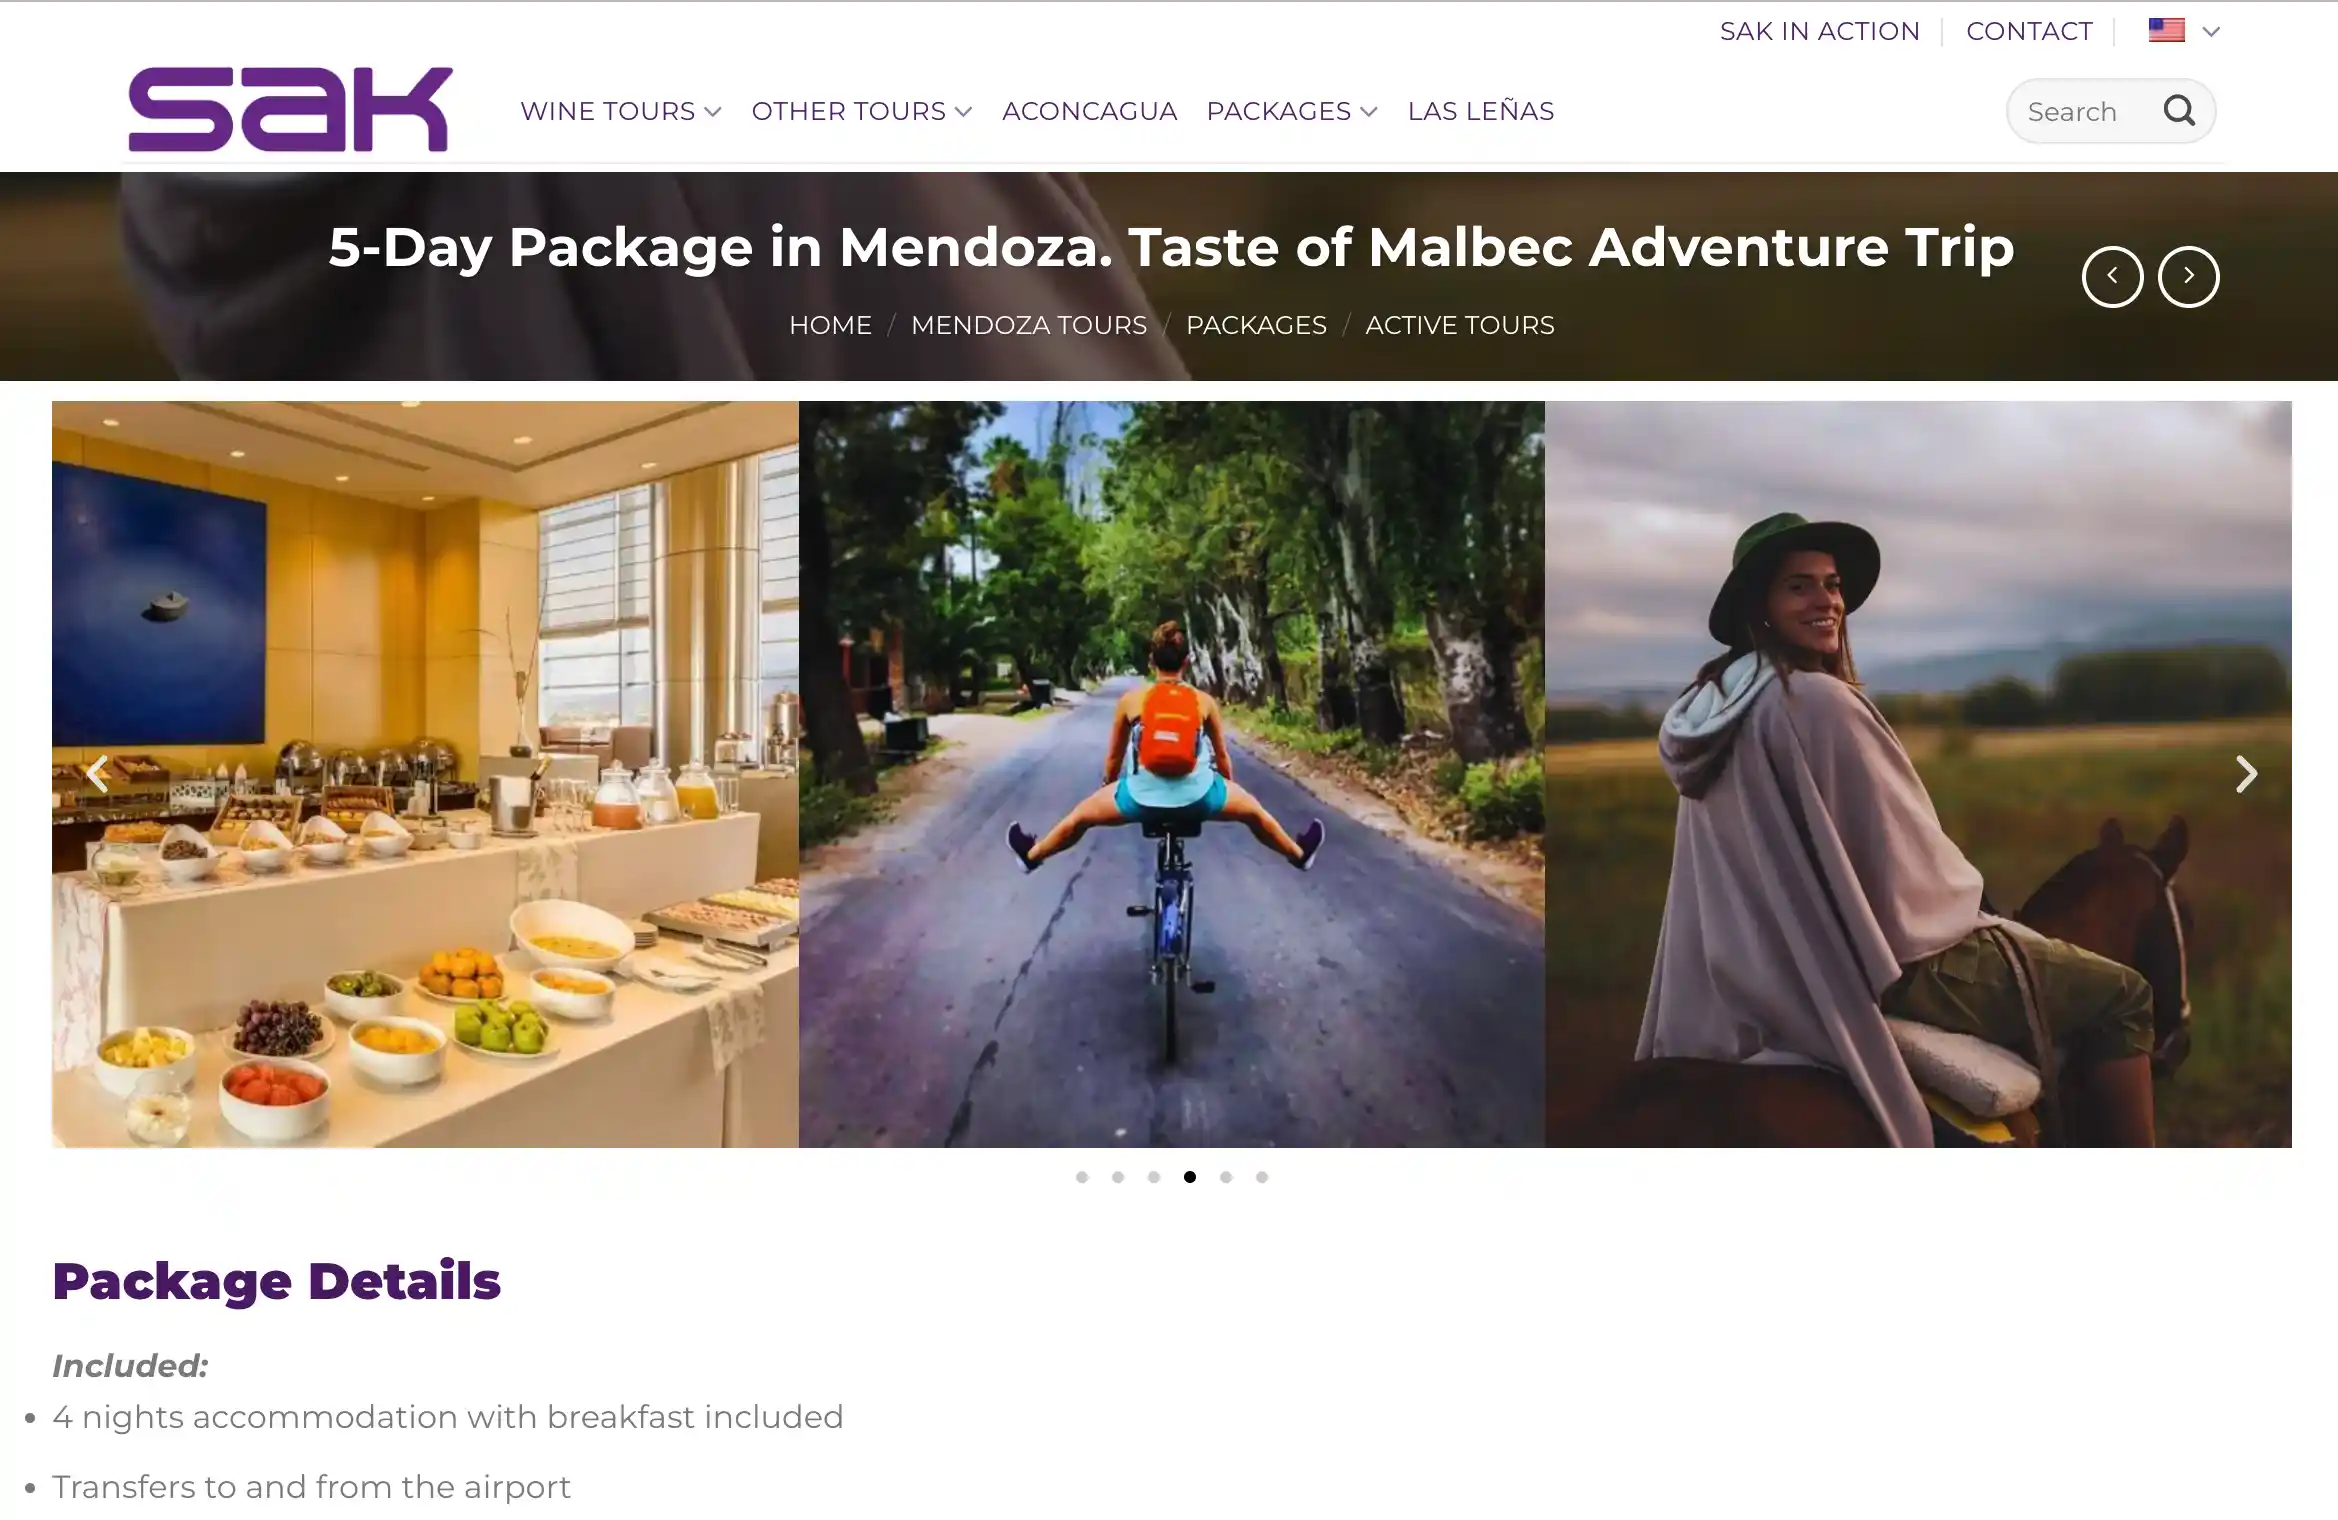Go to next package using header circle arrow
The image size is (2338, 1520).
point(2188,276)
